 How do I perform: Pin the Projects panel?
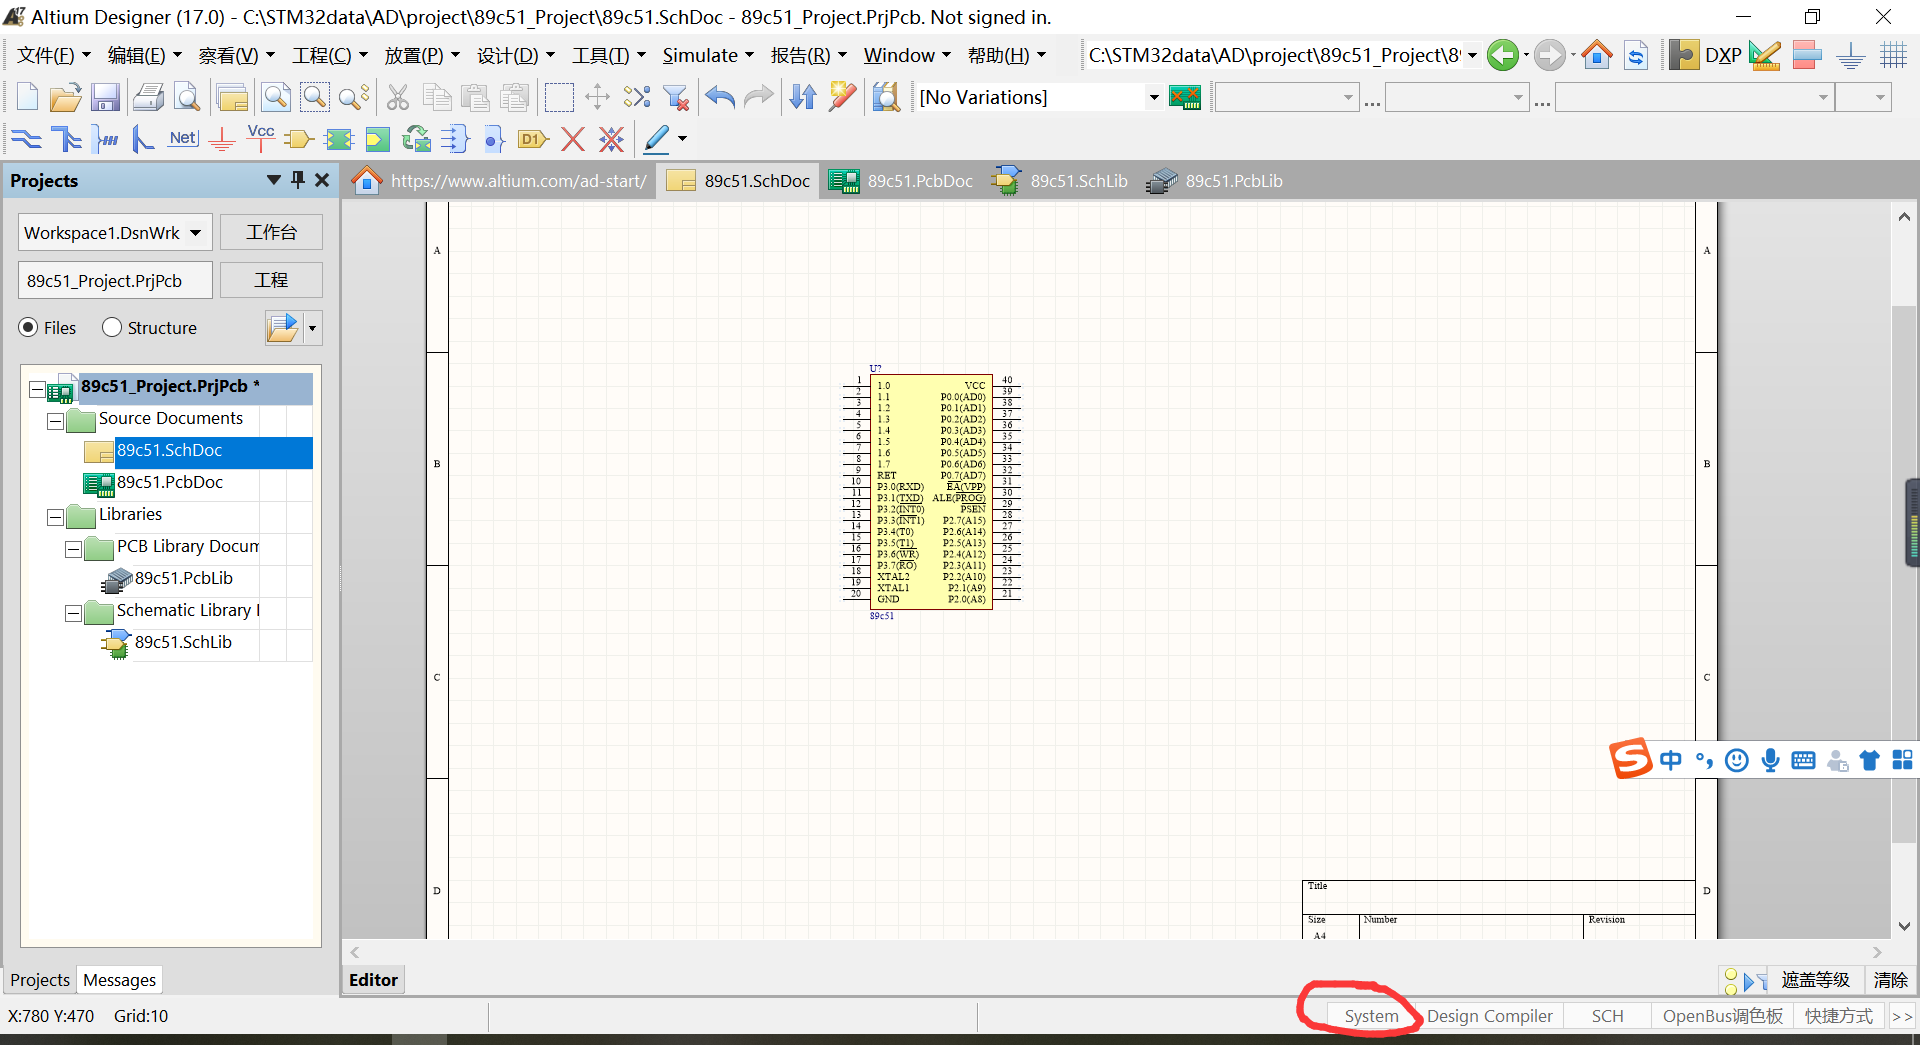click(x=298, y=180)
